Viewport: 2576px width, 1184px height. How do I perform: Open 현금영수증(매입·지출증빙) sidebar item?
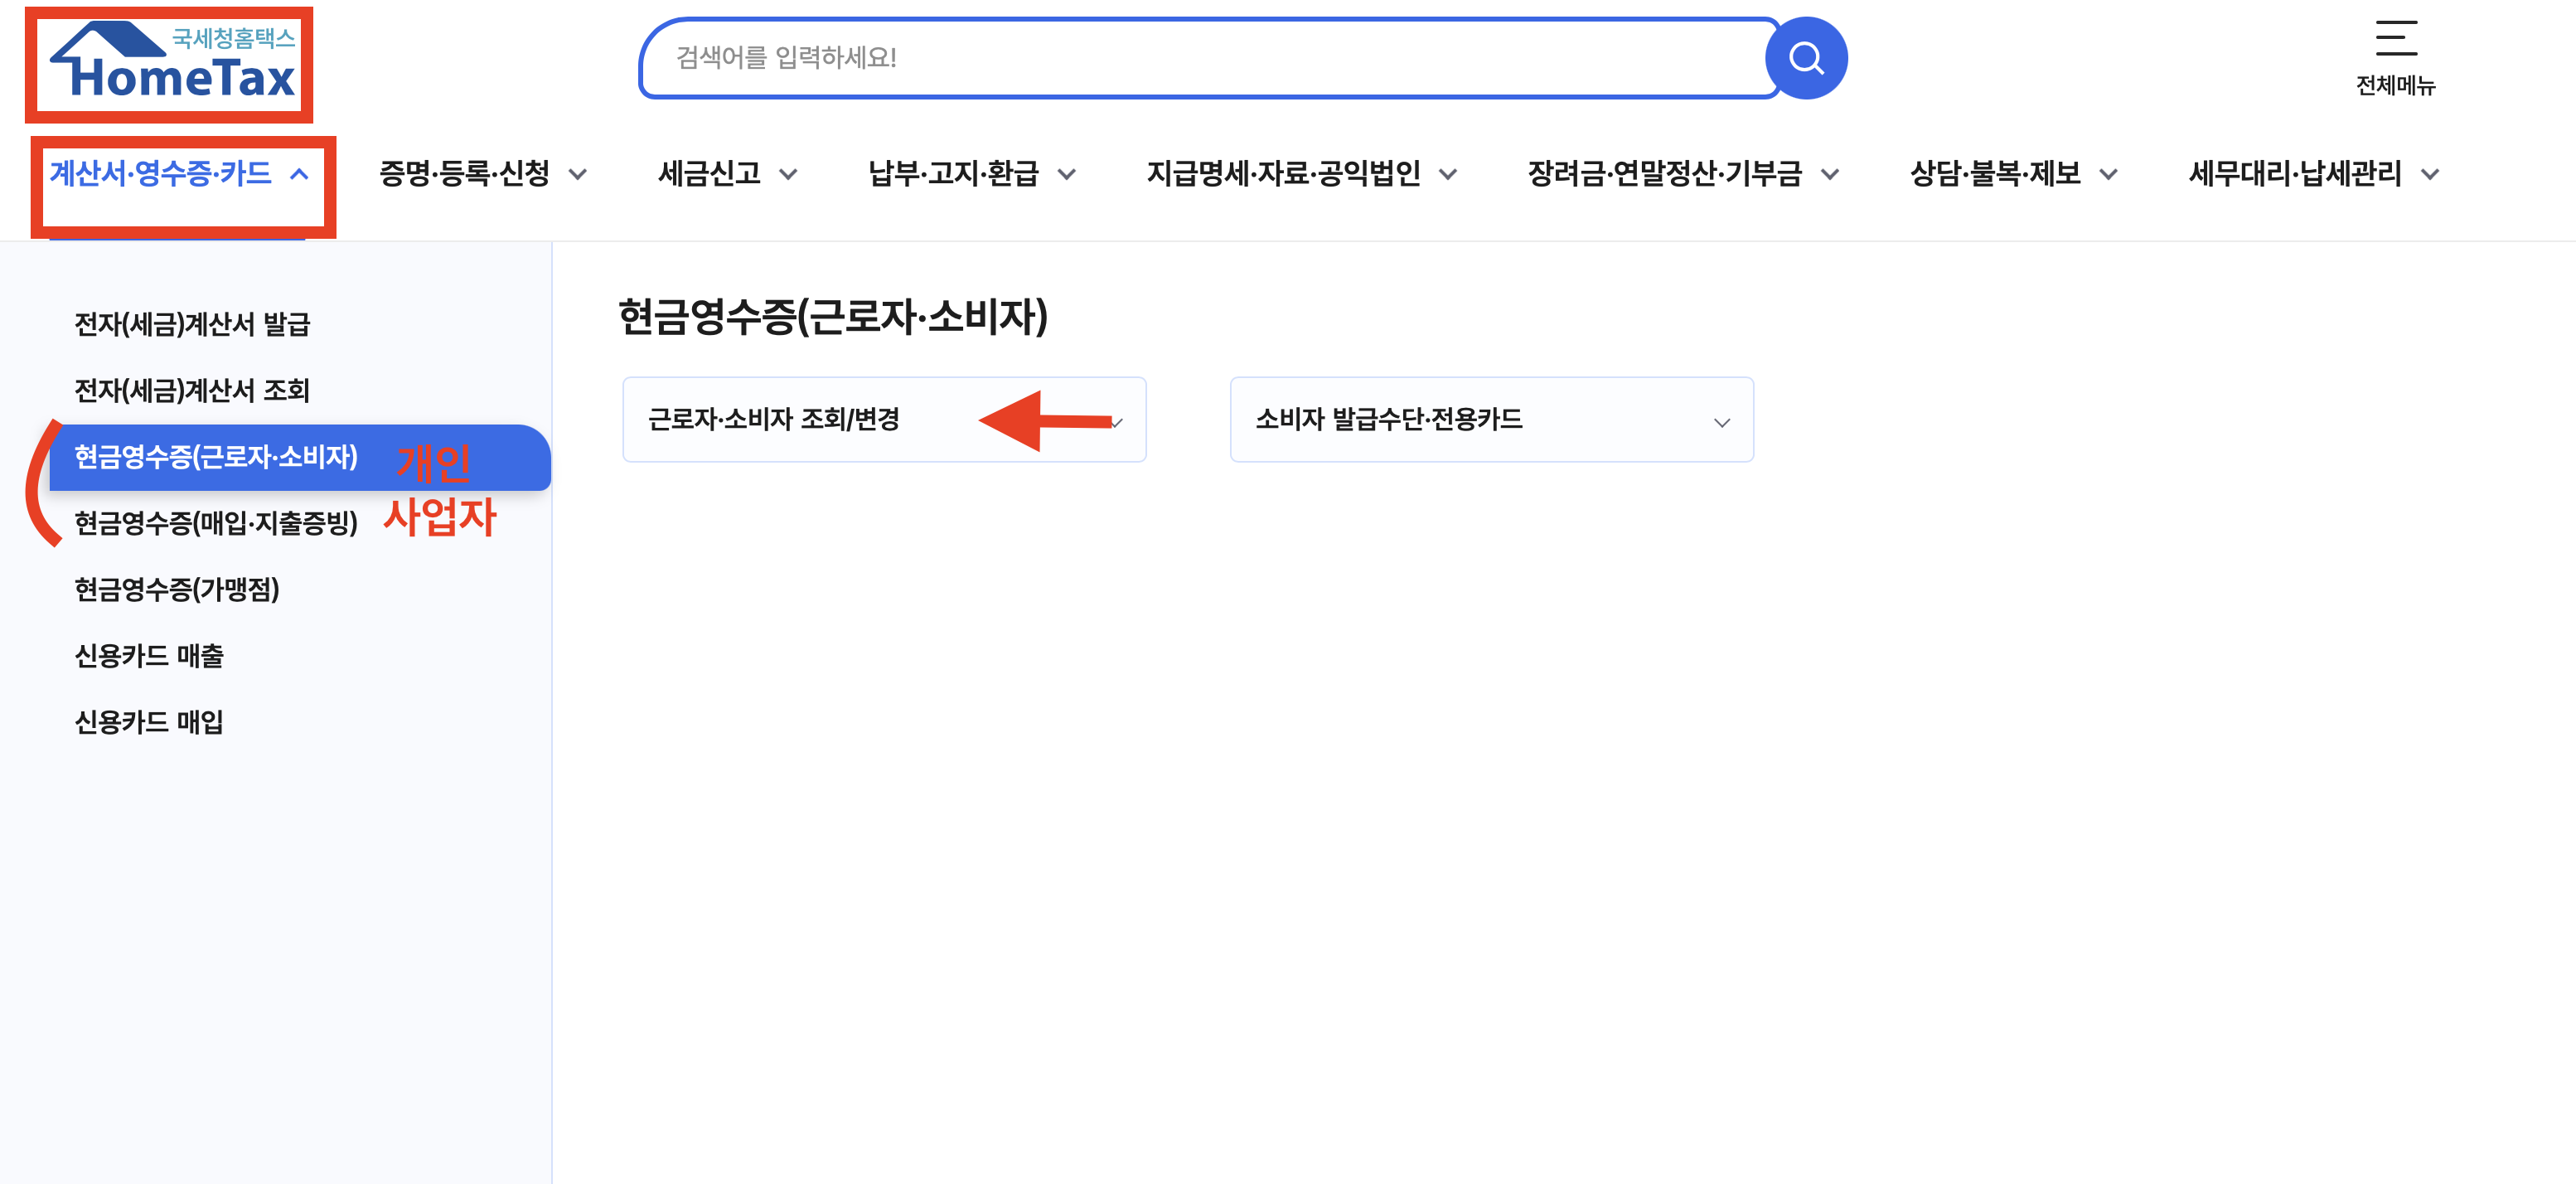216,523
